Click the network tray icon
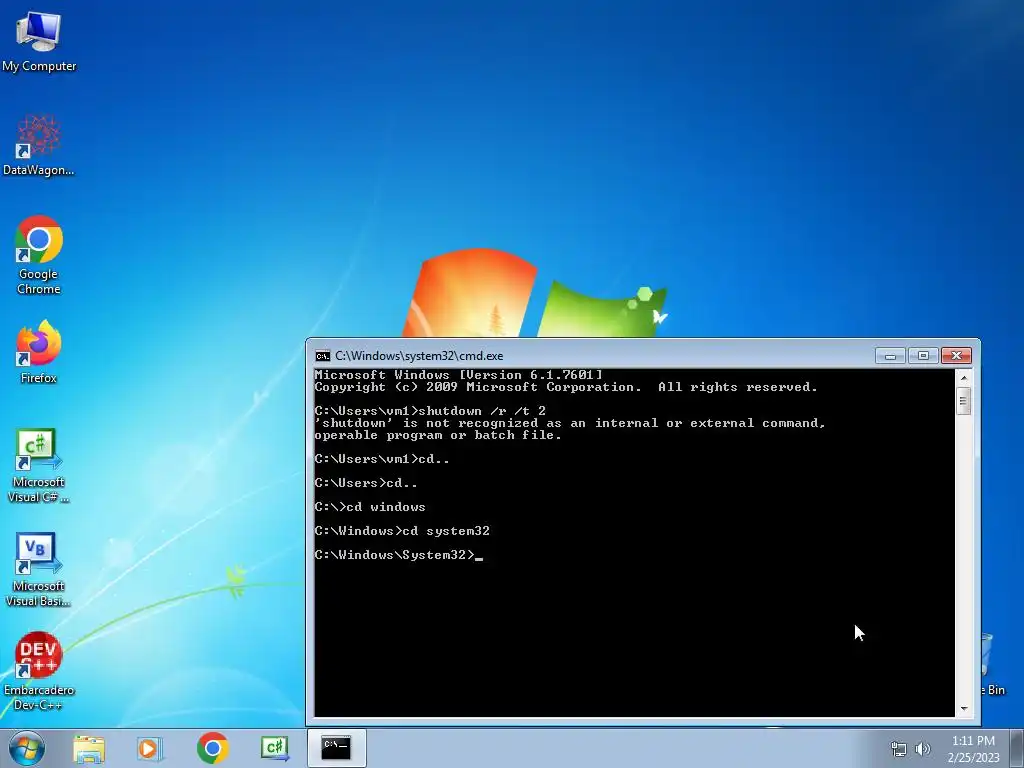The height and width of the screenshot is (768, 1024). point(899,749)
